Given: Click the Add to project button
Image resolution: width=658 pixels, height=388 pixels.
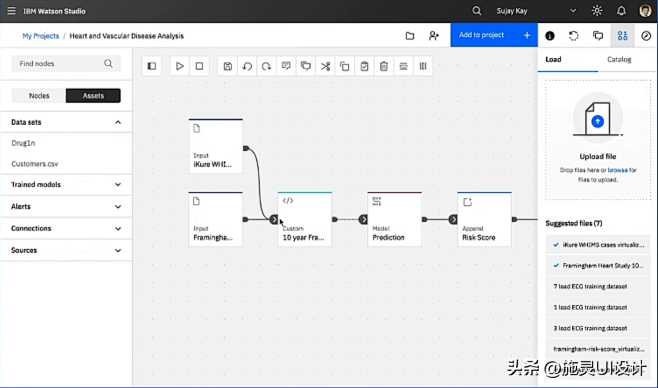Looking at the screenshot, I should pyautogui.click(x=494, y=35).
